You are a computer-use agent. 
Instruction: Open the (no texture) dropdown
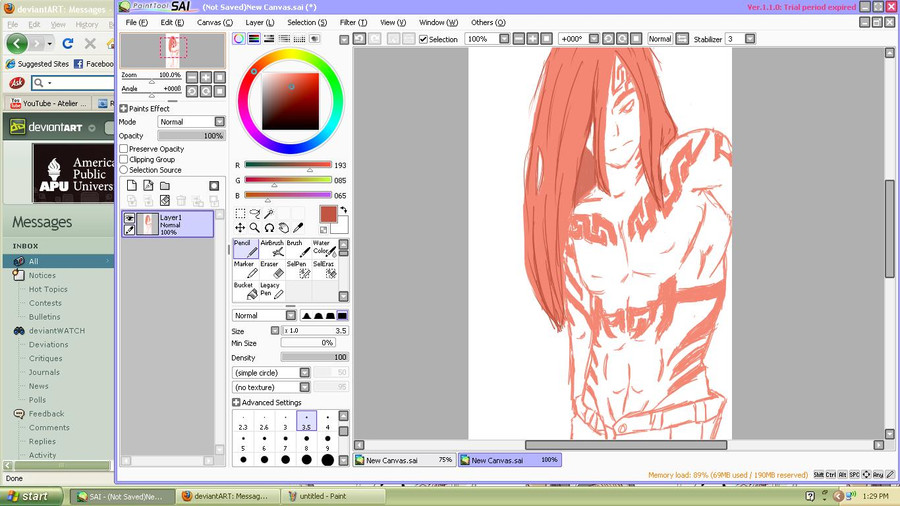pyautogui.click(x=304, y=387)
